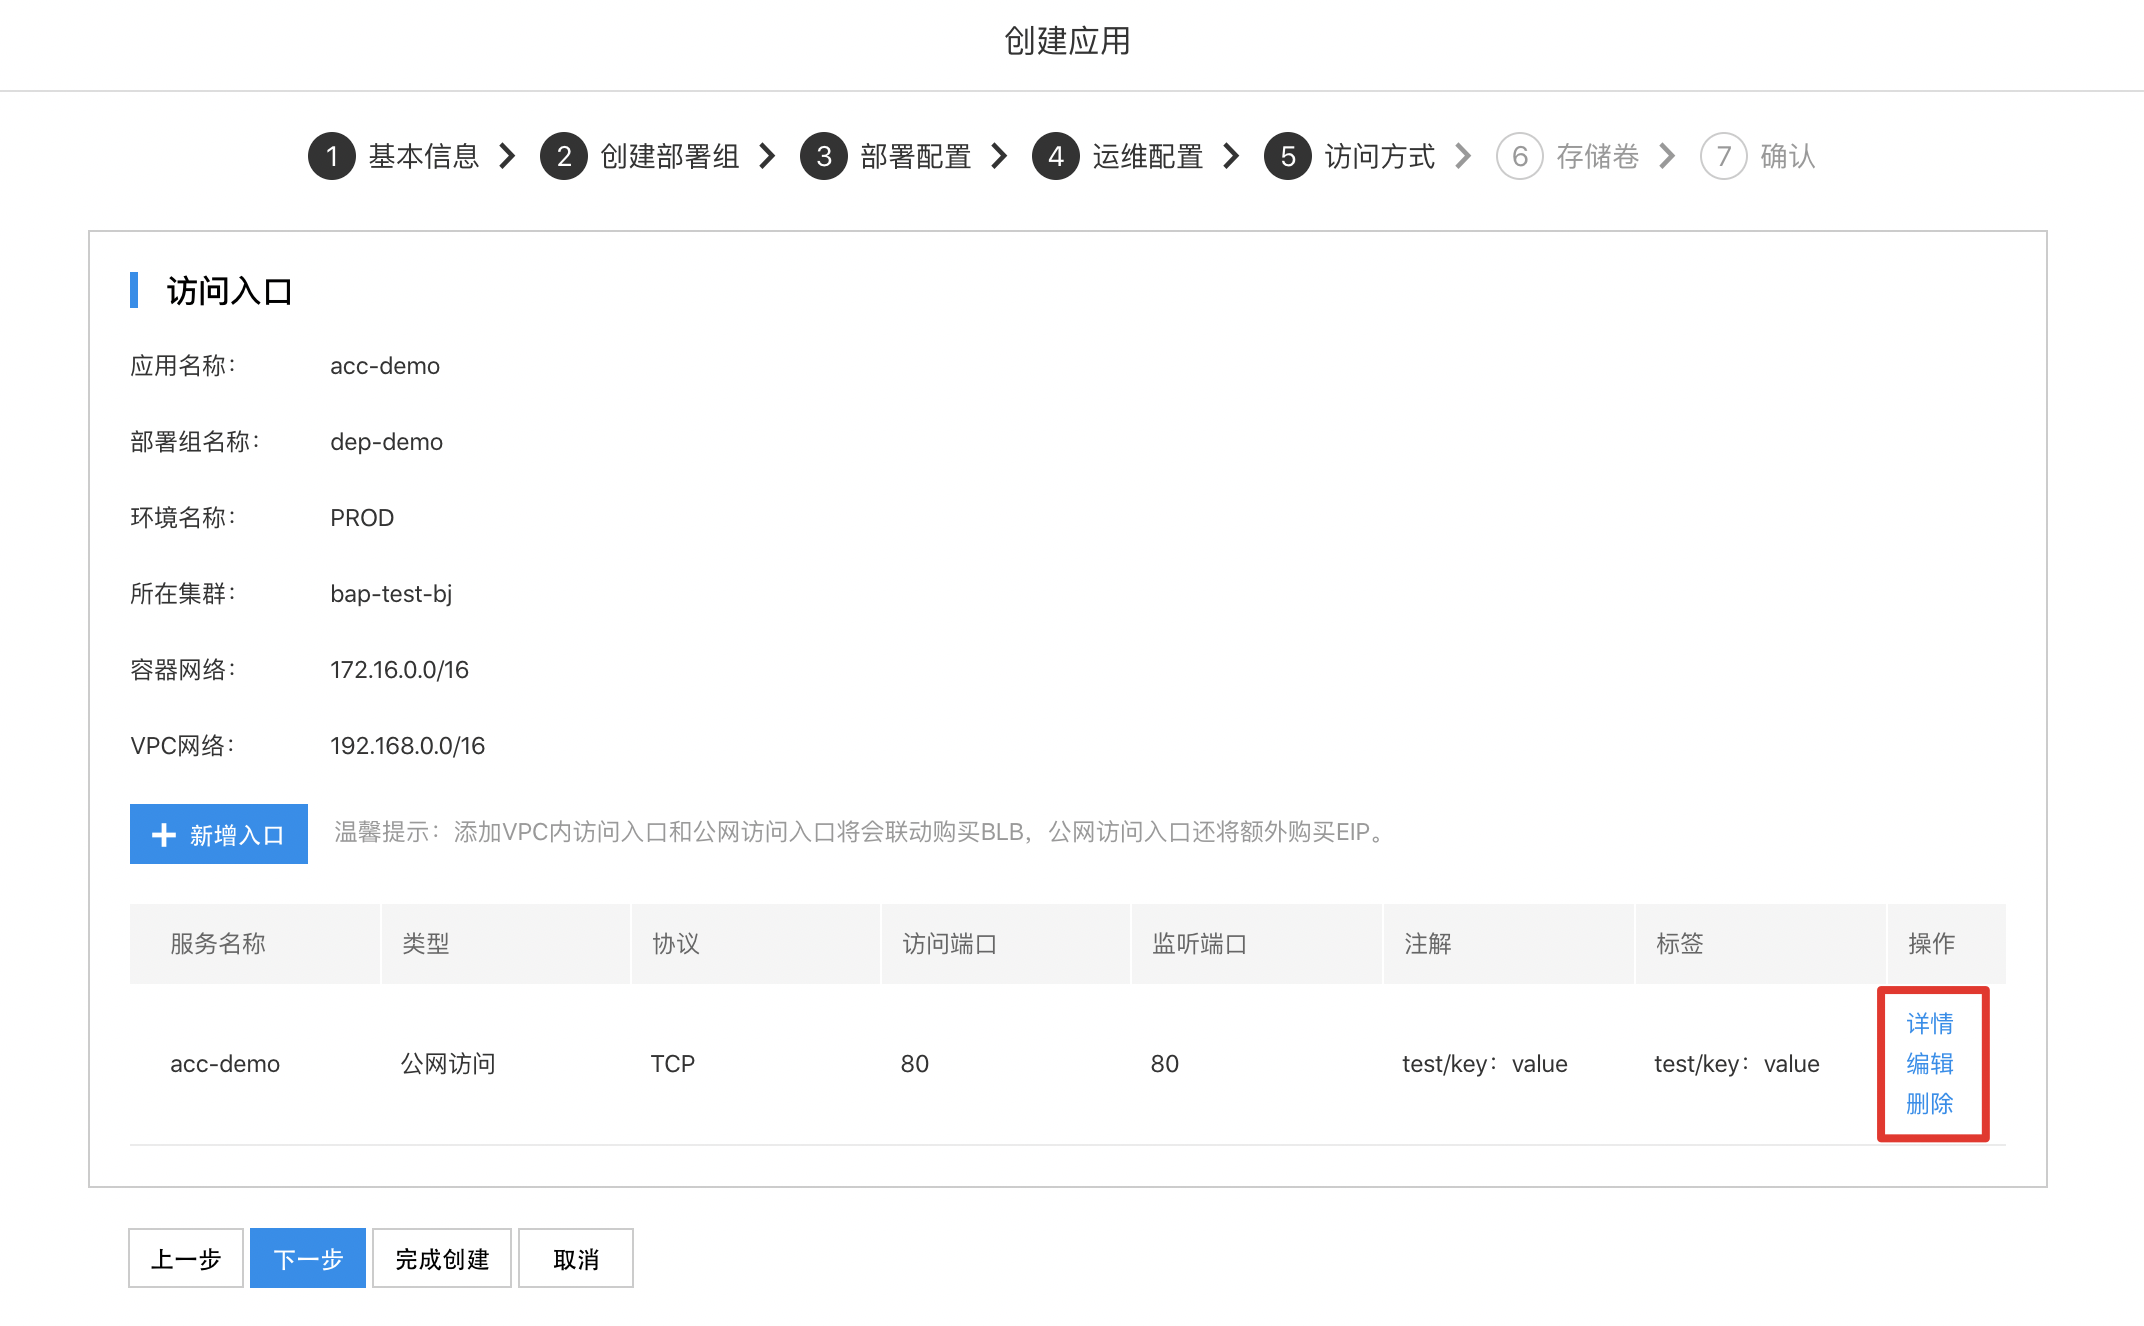The height and width of the screenshot is (1326, 2144).
Task: Select the 访问方式 step label
Action: pyautogui.click(x=1380, y=156)
